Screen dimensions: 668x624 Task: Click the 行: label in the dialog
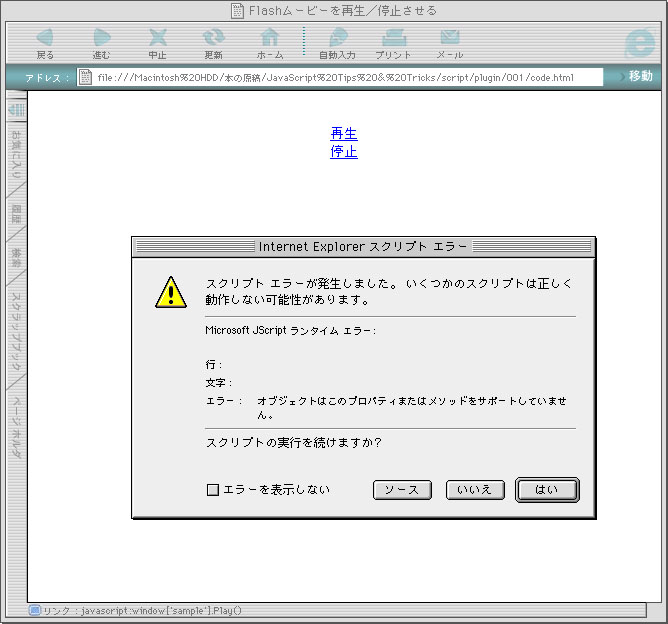pyautogui.click(x=213, y=365)
